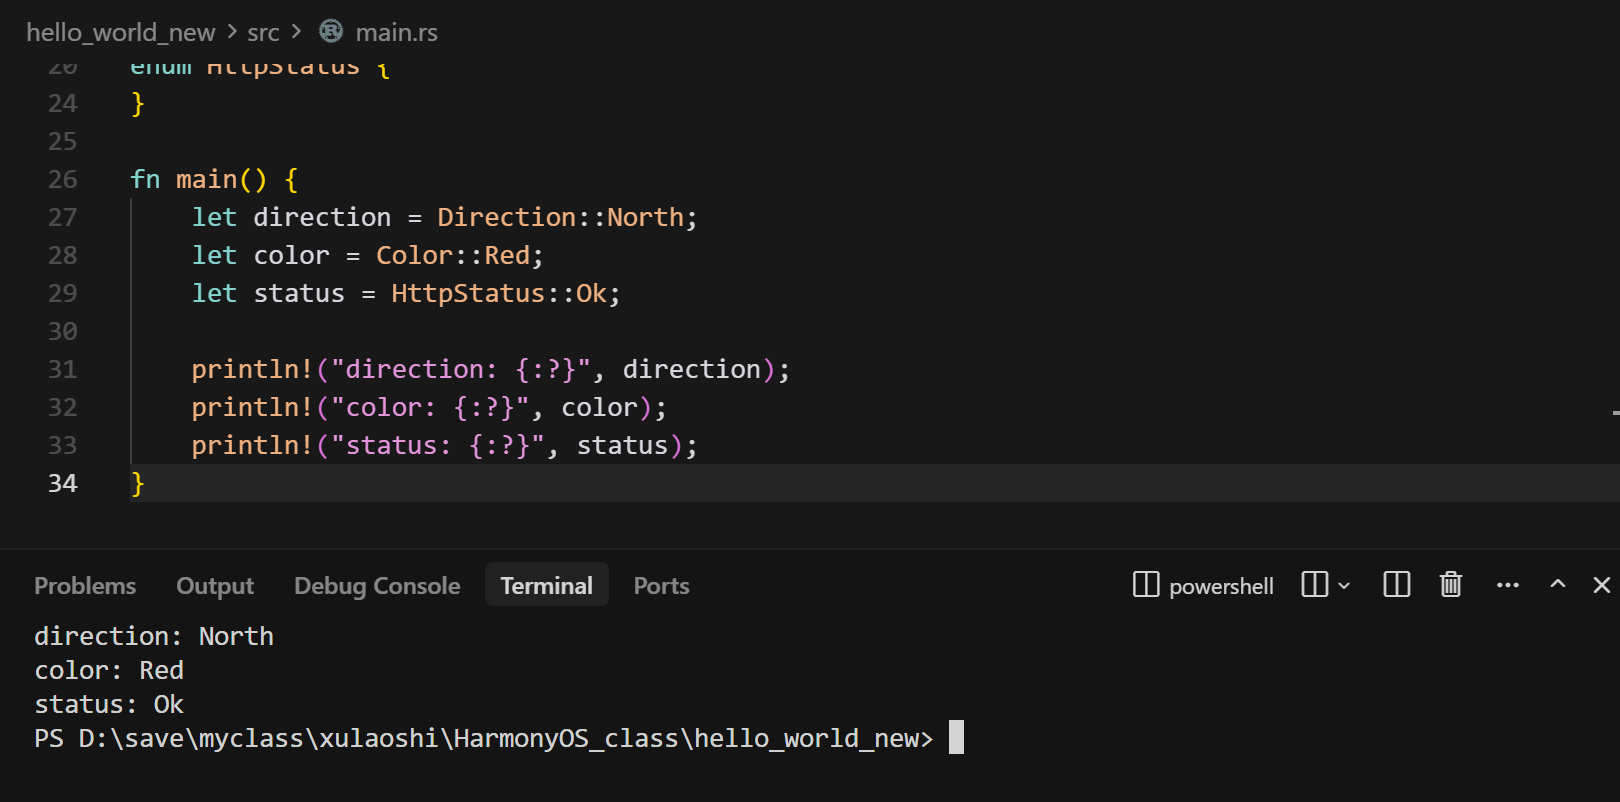1620x802 pixels.
Task: Open the Ports tab
Action: [x=662, y=586]
